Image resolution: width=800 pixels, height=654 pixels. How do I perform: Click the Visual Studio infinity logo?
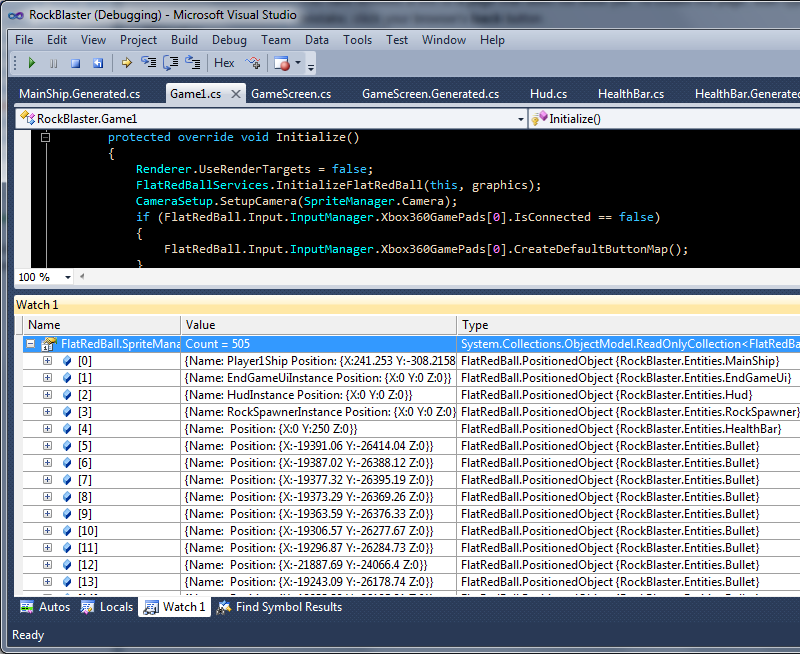click(x=16, y=15)
